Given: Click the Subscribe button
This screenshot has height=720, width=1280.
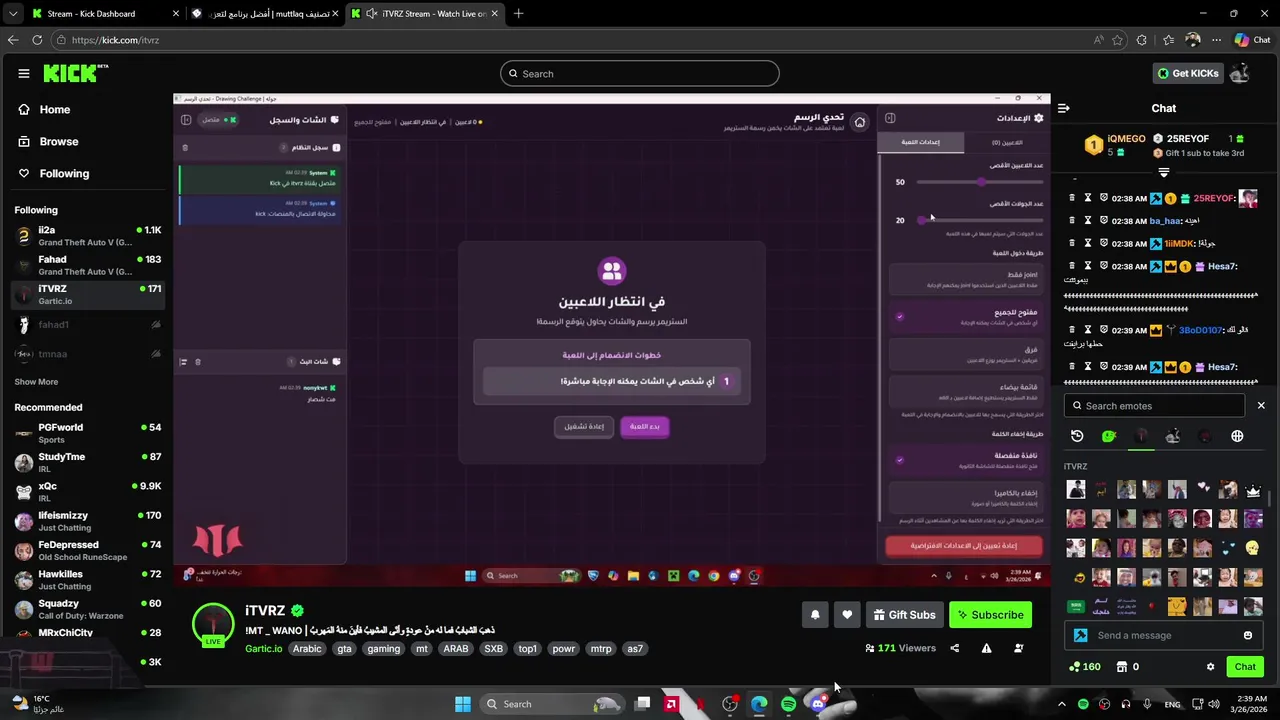Looking at the screenshot, I should 991,615.
